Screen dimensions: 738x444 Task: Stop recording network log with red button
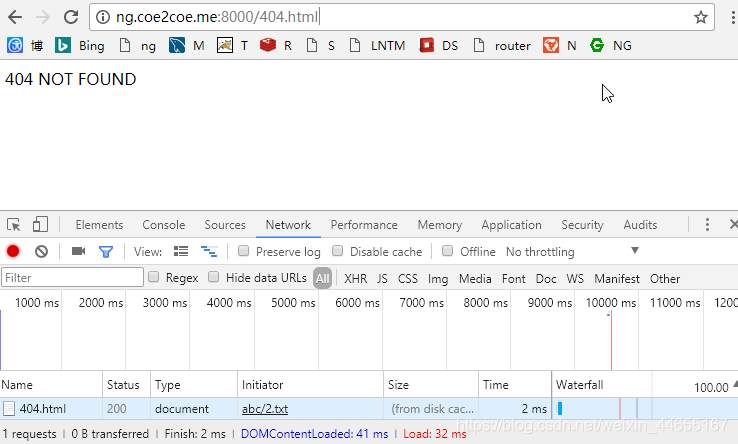[13, 251]
